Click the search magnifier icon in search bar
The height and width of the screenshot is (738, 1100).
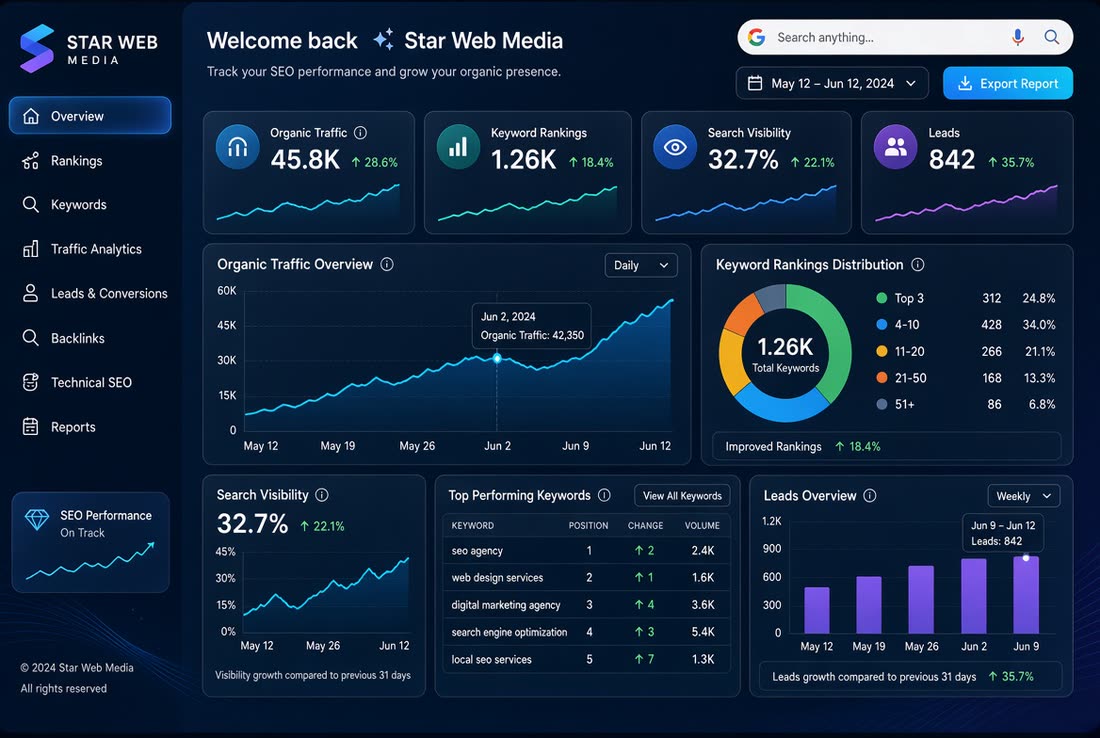coord(1051,37)
